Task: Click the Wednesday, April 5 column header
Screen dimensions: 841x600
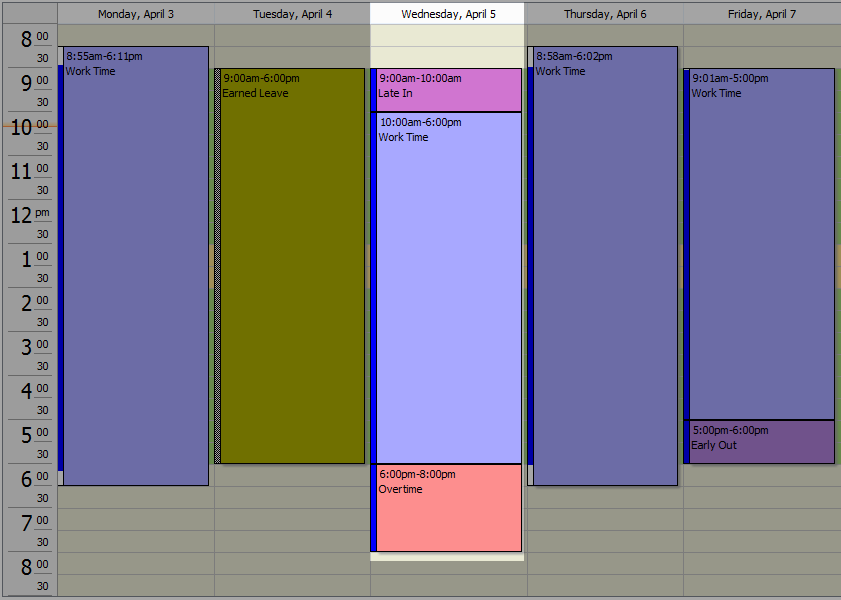Action: point(448,14)
